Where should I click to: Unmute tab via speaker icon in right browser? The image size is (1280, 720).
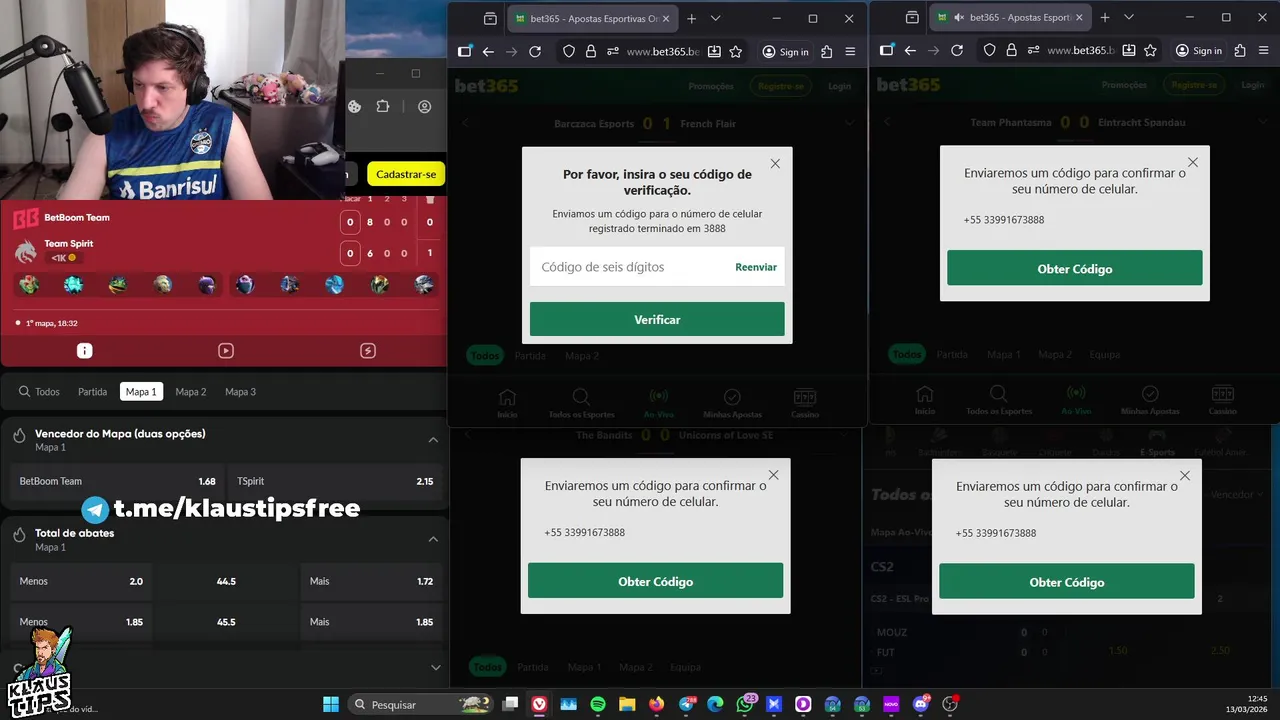[x=958, y=18]
